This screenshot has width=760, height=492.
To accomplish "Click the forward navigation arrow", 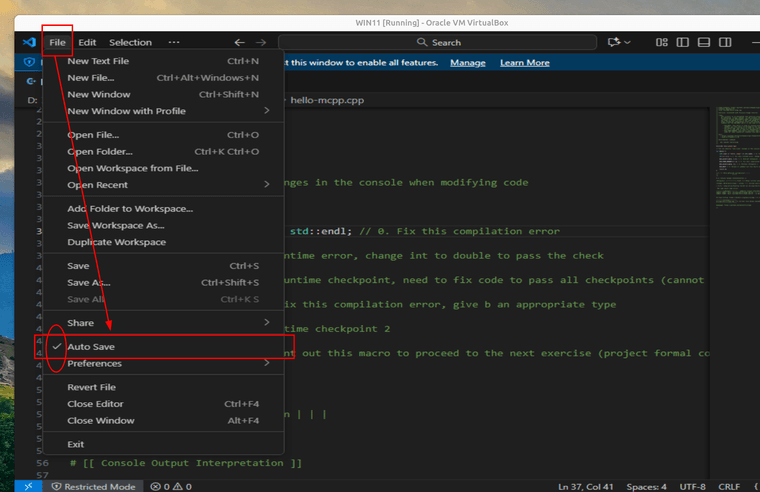I will (261, 42).
